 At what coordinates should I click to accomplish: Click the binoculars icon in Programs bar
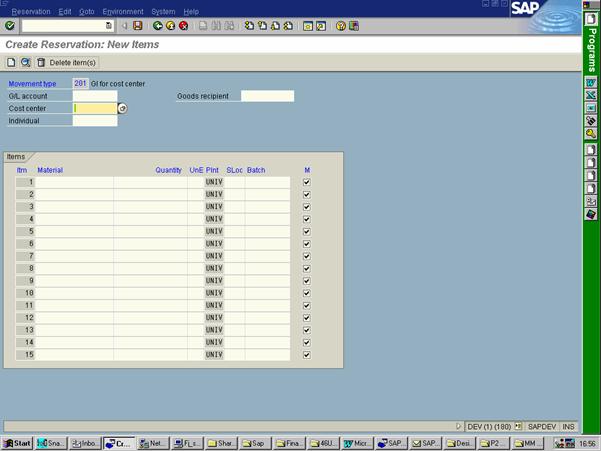591,121
